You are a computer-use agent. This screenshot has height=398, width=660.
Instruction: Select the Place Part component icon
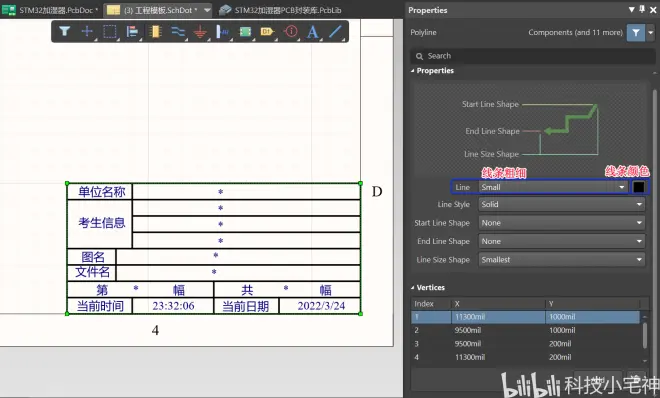click(x=155, y=32)
